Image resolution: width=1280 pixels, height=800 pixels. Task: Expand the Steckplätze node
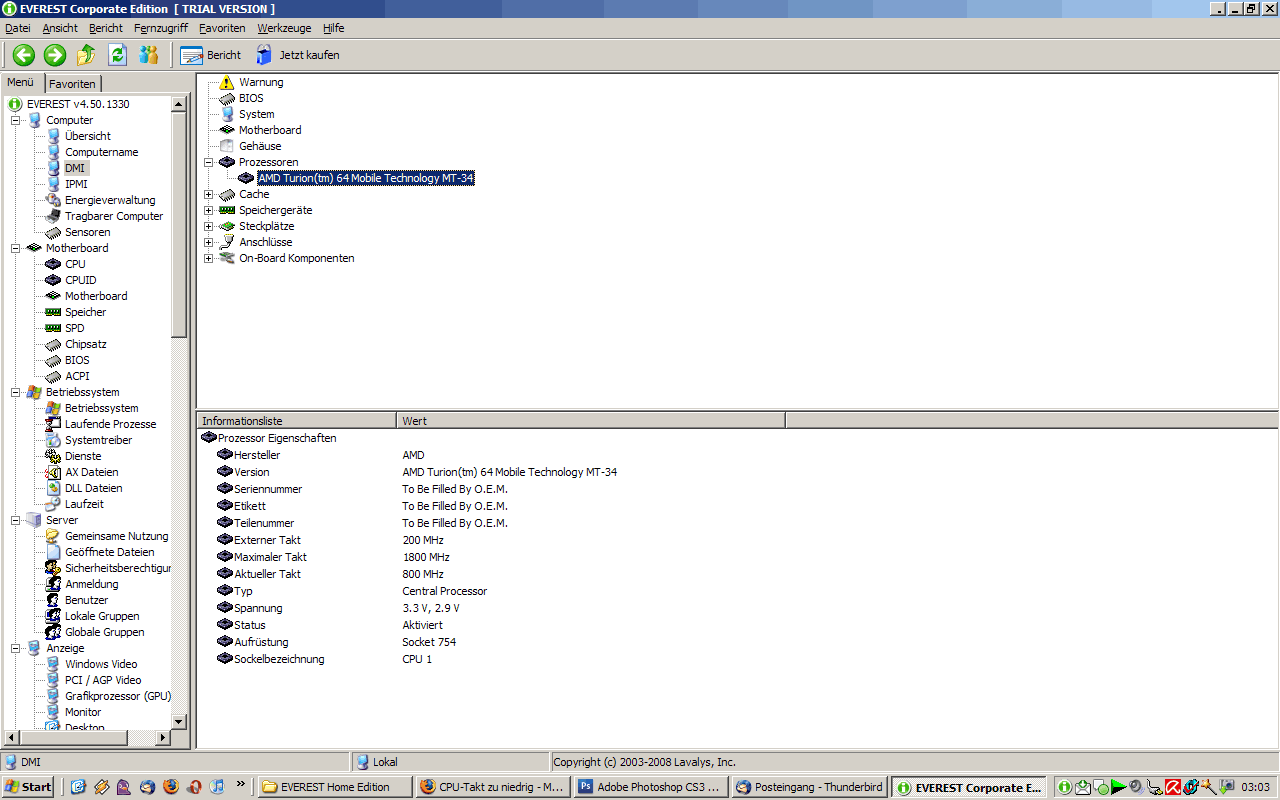tap(209, 226)
